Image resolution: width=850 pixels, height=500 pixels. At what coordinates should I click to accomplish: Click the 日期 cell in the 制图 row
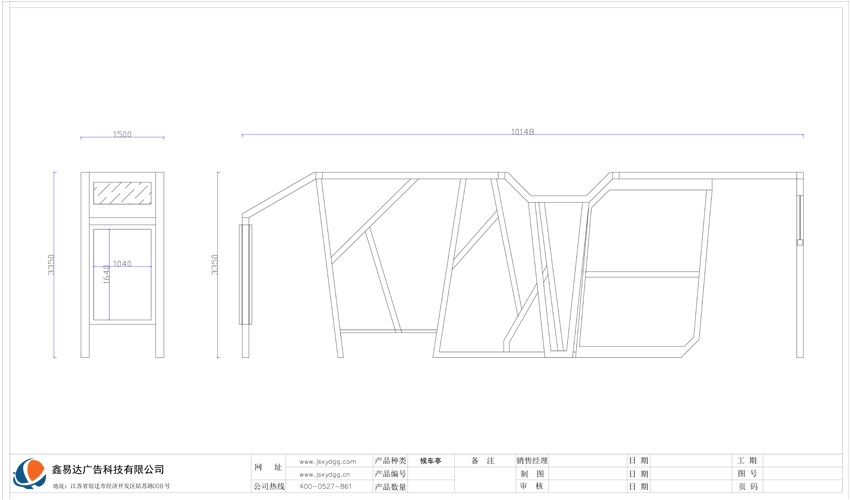click(639, 474)
